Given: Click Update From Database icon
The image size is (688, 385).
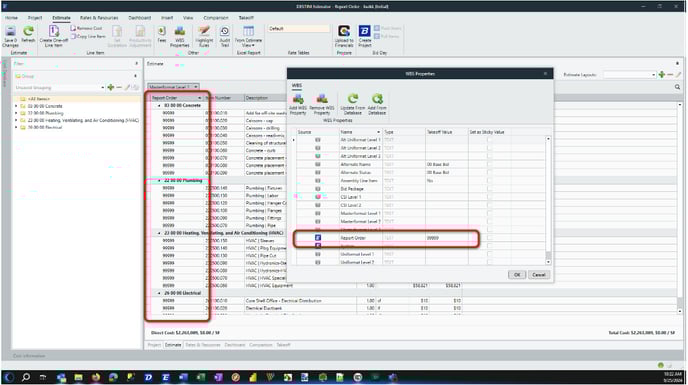Looking at the screenshot, I should coord(353,104).
